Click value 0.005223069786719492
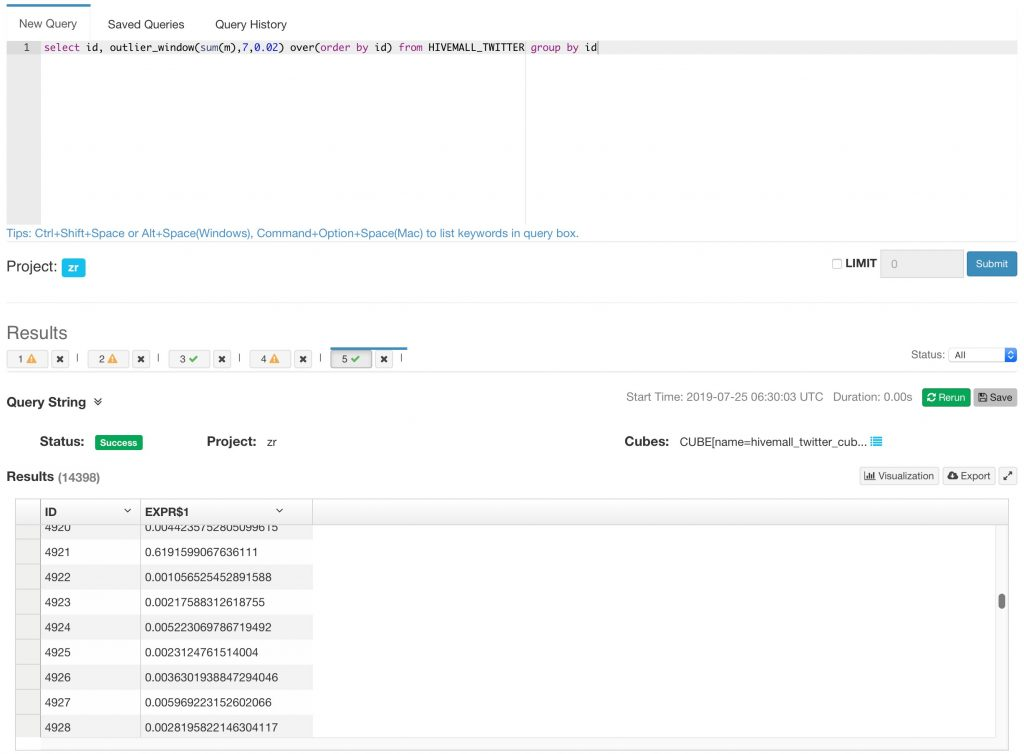This screenshot has width=1024, height=754. coord(208,627)
